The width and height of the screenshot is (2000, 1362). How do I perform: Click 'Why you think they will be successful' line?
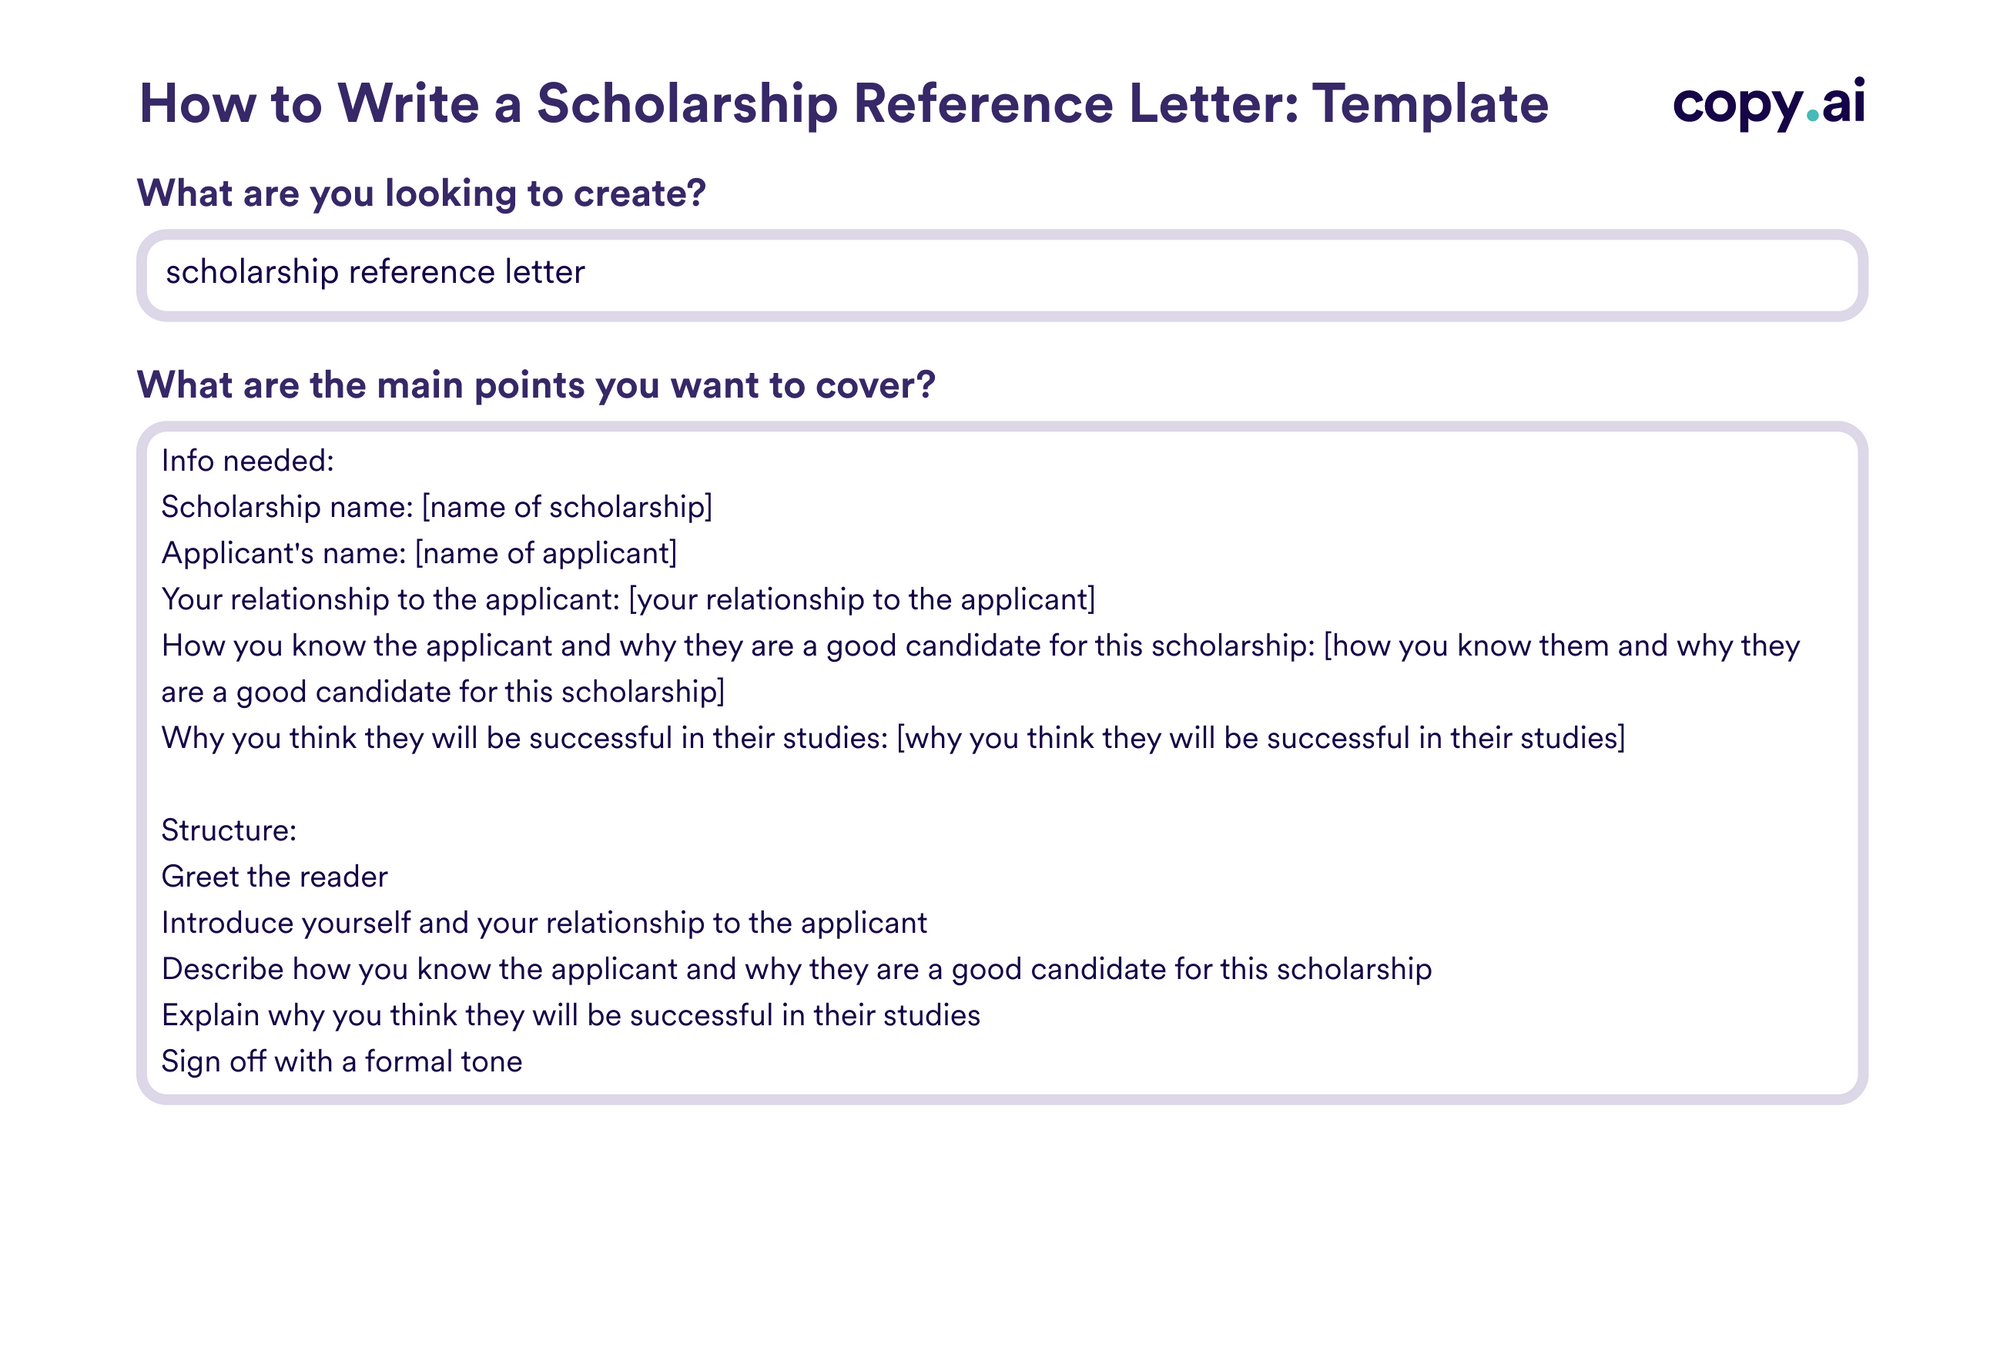pos(893,738)
